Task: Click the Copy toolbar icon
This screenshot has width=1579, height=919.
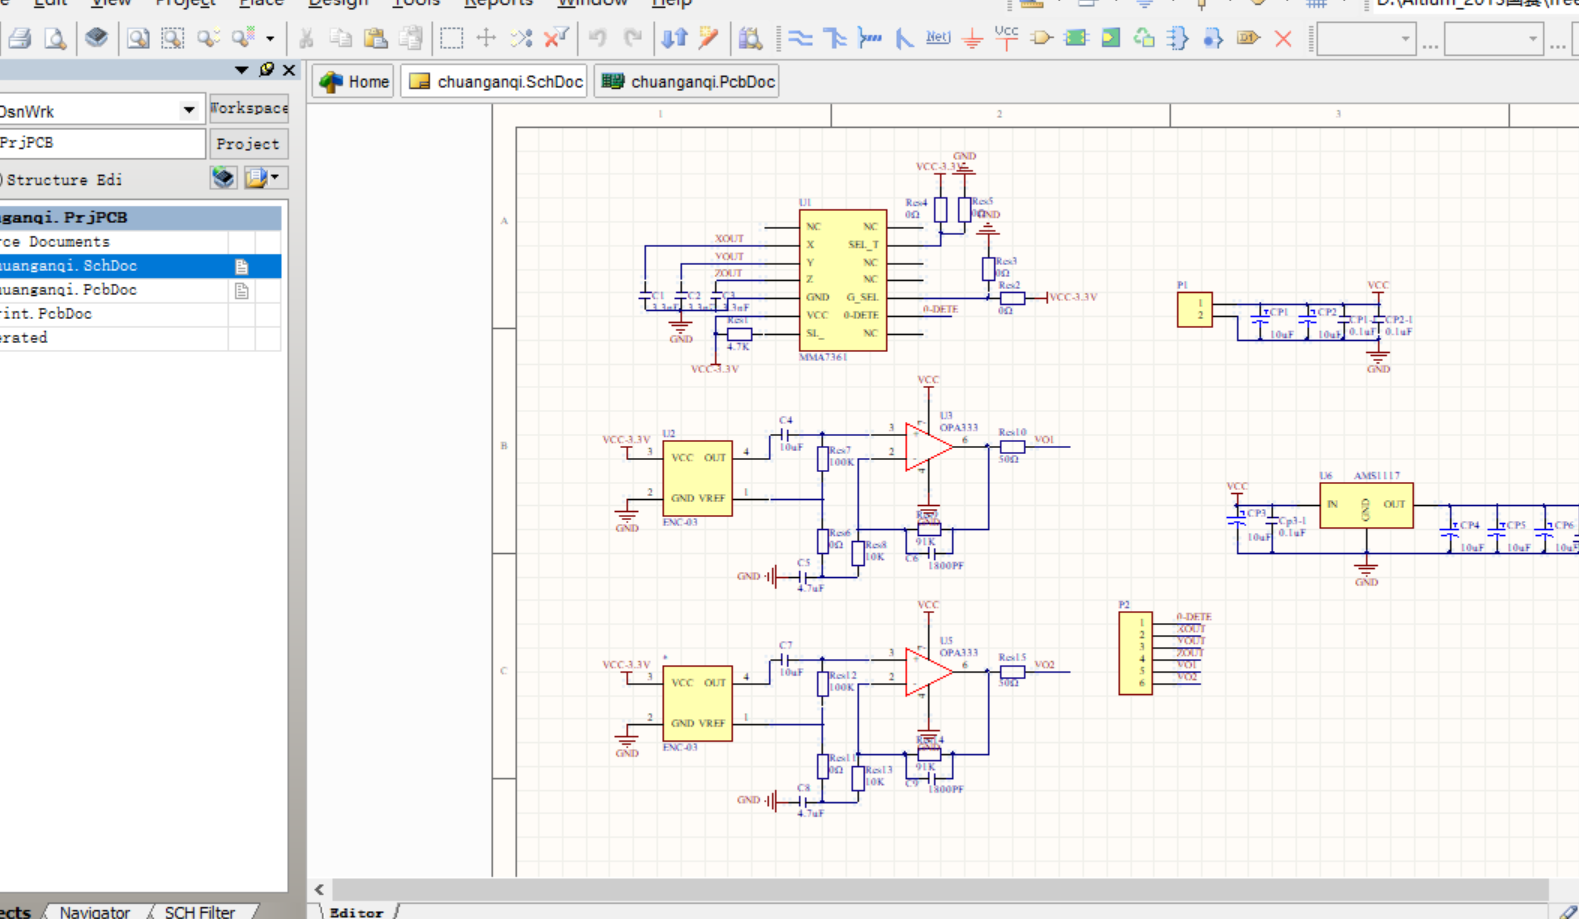Action: click(341, 39)
